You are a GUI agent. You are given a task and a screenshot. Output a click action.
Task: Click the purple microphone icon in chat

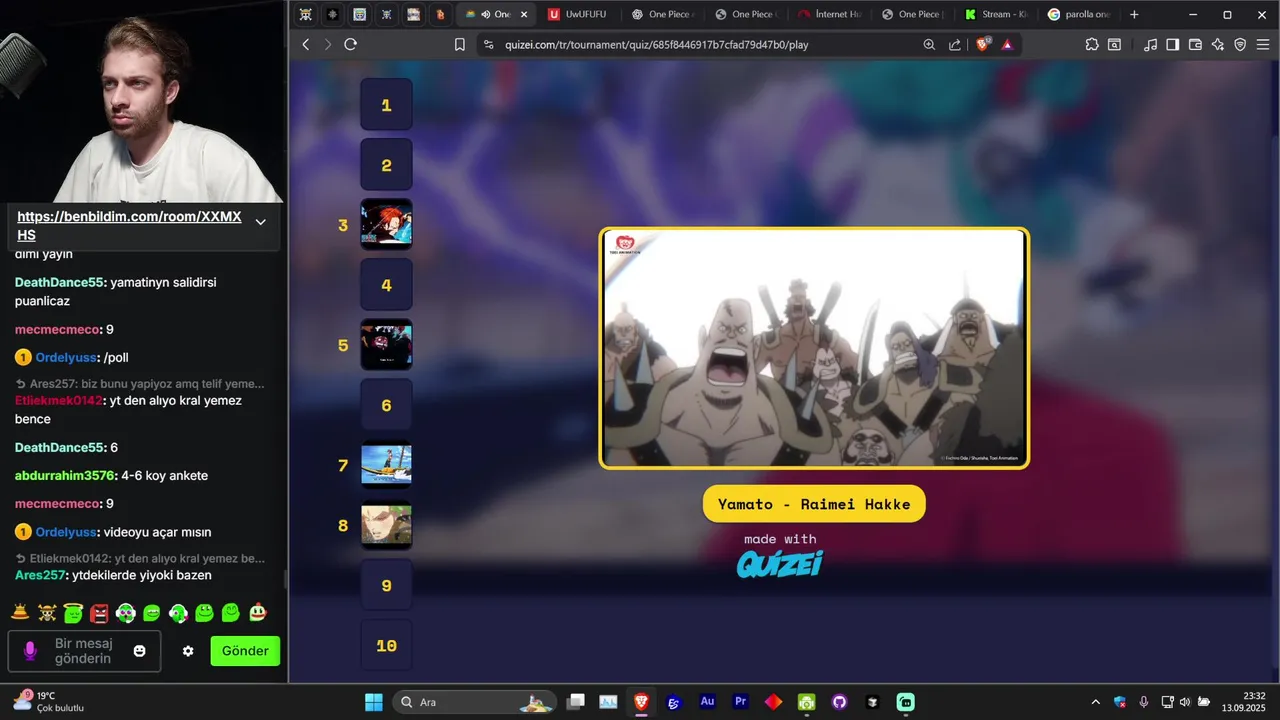click(x=30, y=651)
